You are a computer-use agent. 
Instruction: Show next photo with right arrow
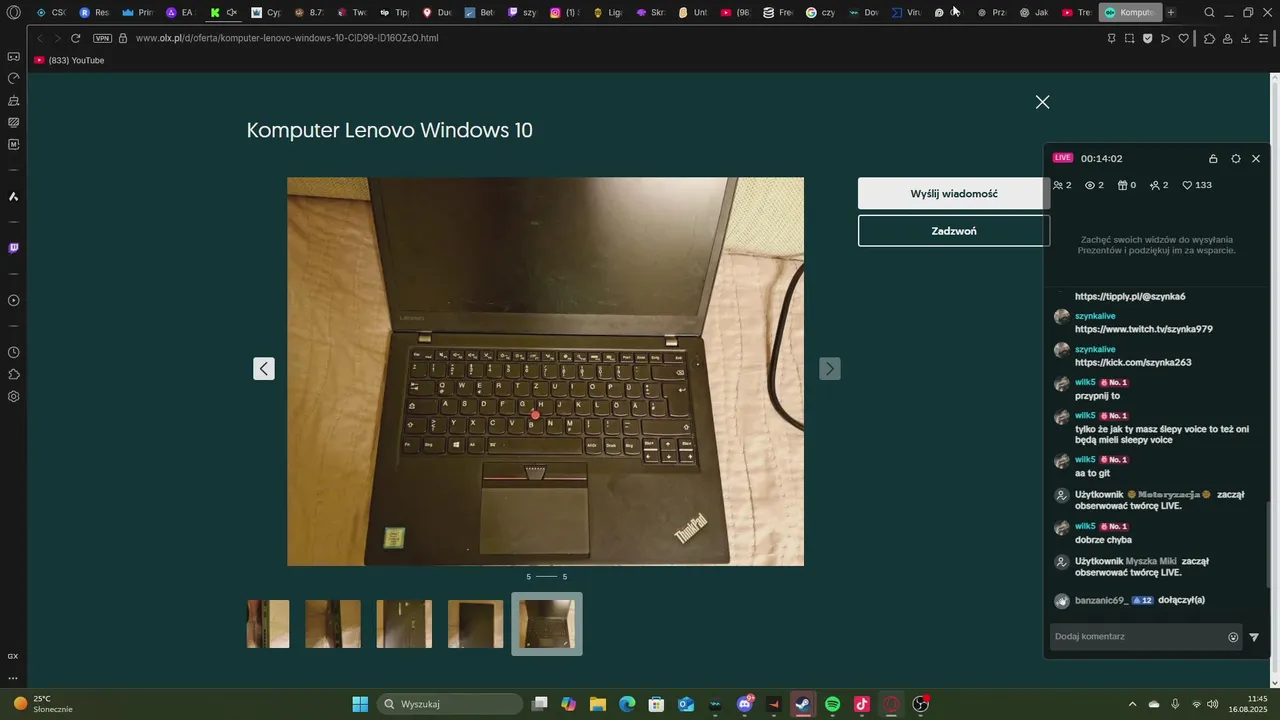point(830,368)
